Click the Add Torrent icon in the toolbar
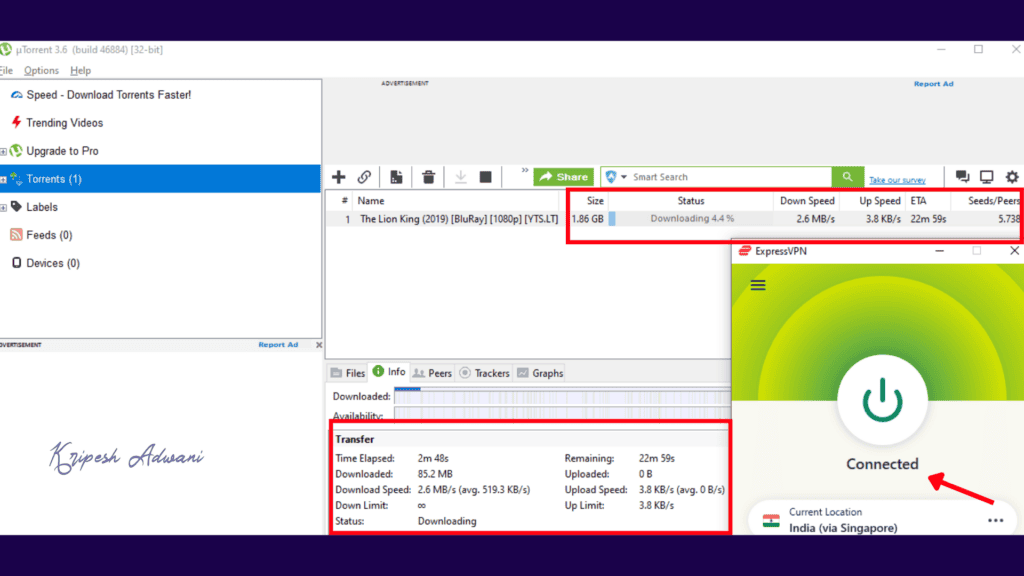 click(x=339, y=177)
